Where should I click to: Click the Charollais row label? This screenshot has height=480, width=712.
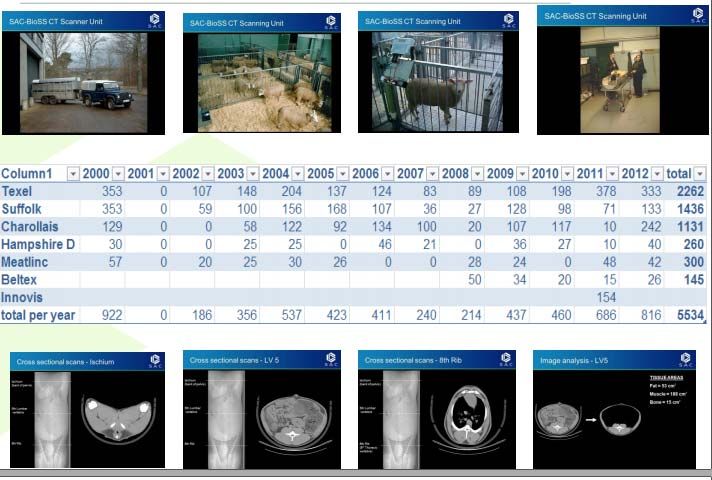(30, 227)
